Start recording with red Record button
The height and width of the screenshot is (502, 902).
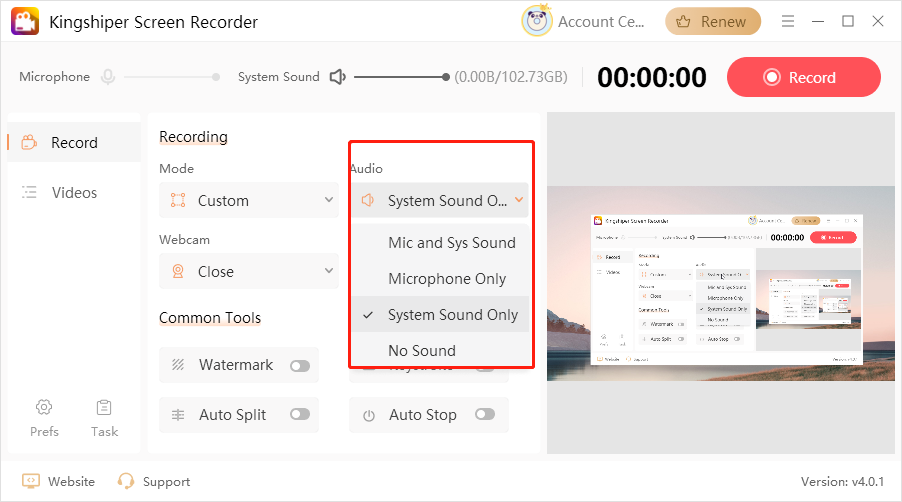(x=804, y=77)
